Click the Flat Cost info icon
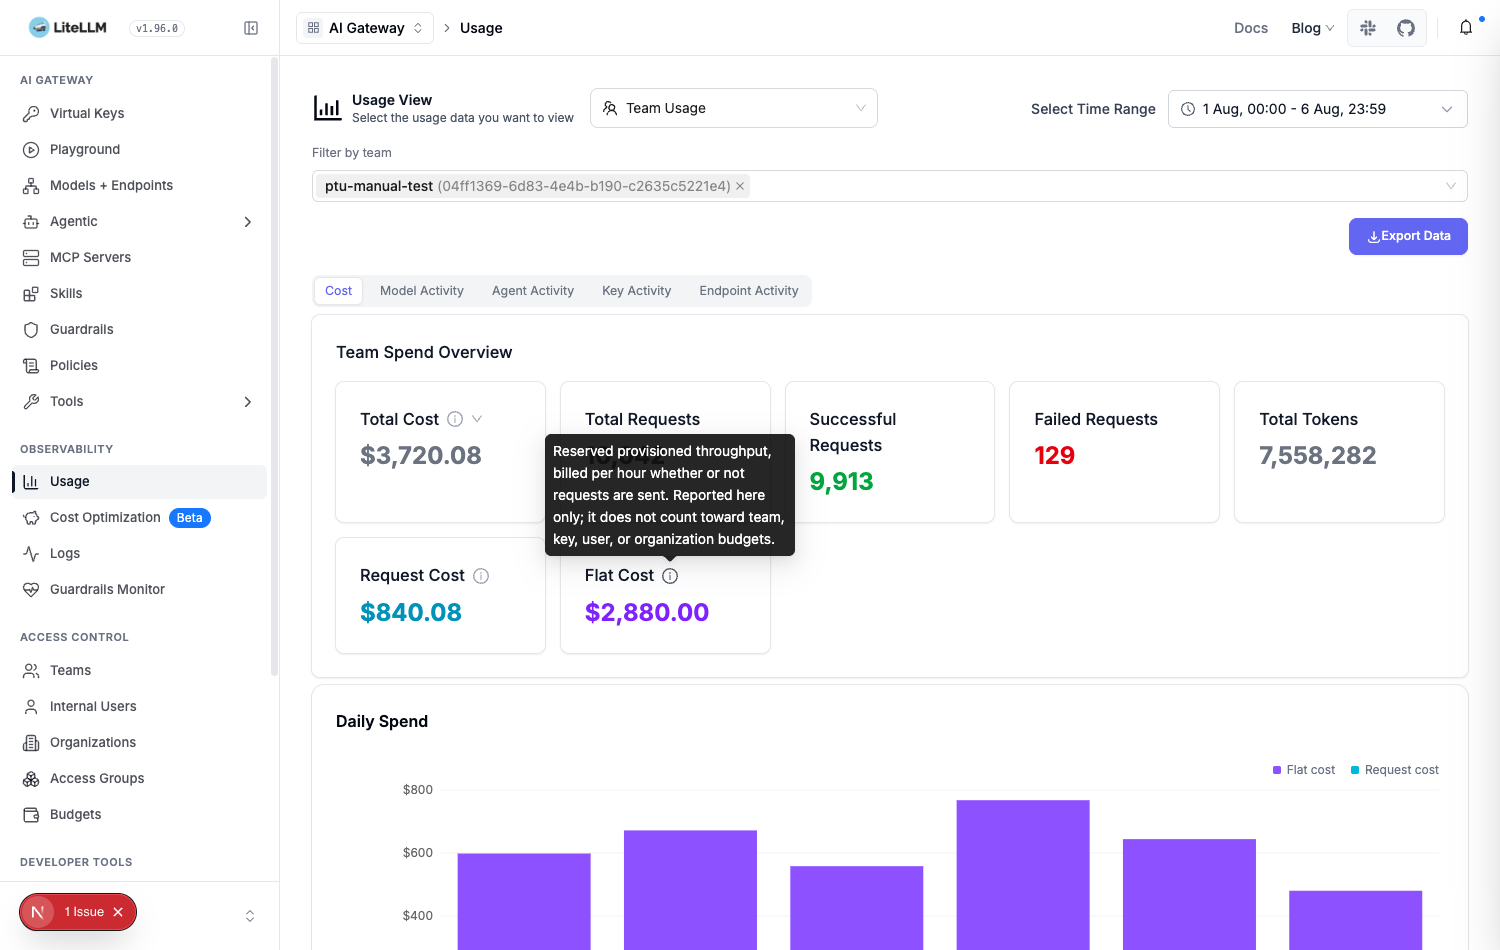The height and width of the screenshot is (950, 1500). point(670,576)
